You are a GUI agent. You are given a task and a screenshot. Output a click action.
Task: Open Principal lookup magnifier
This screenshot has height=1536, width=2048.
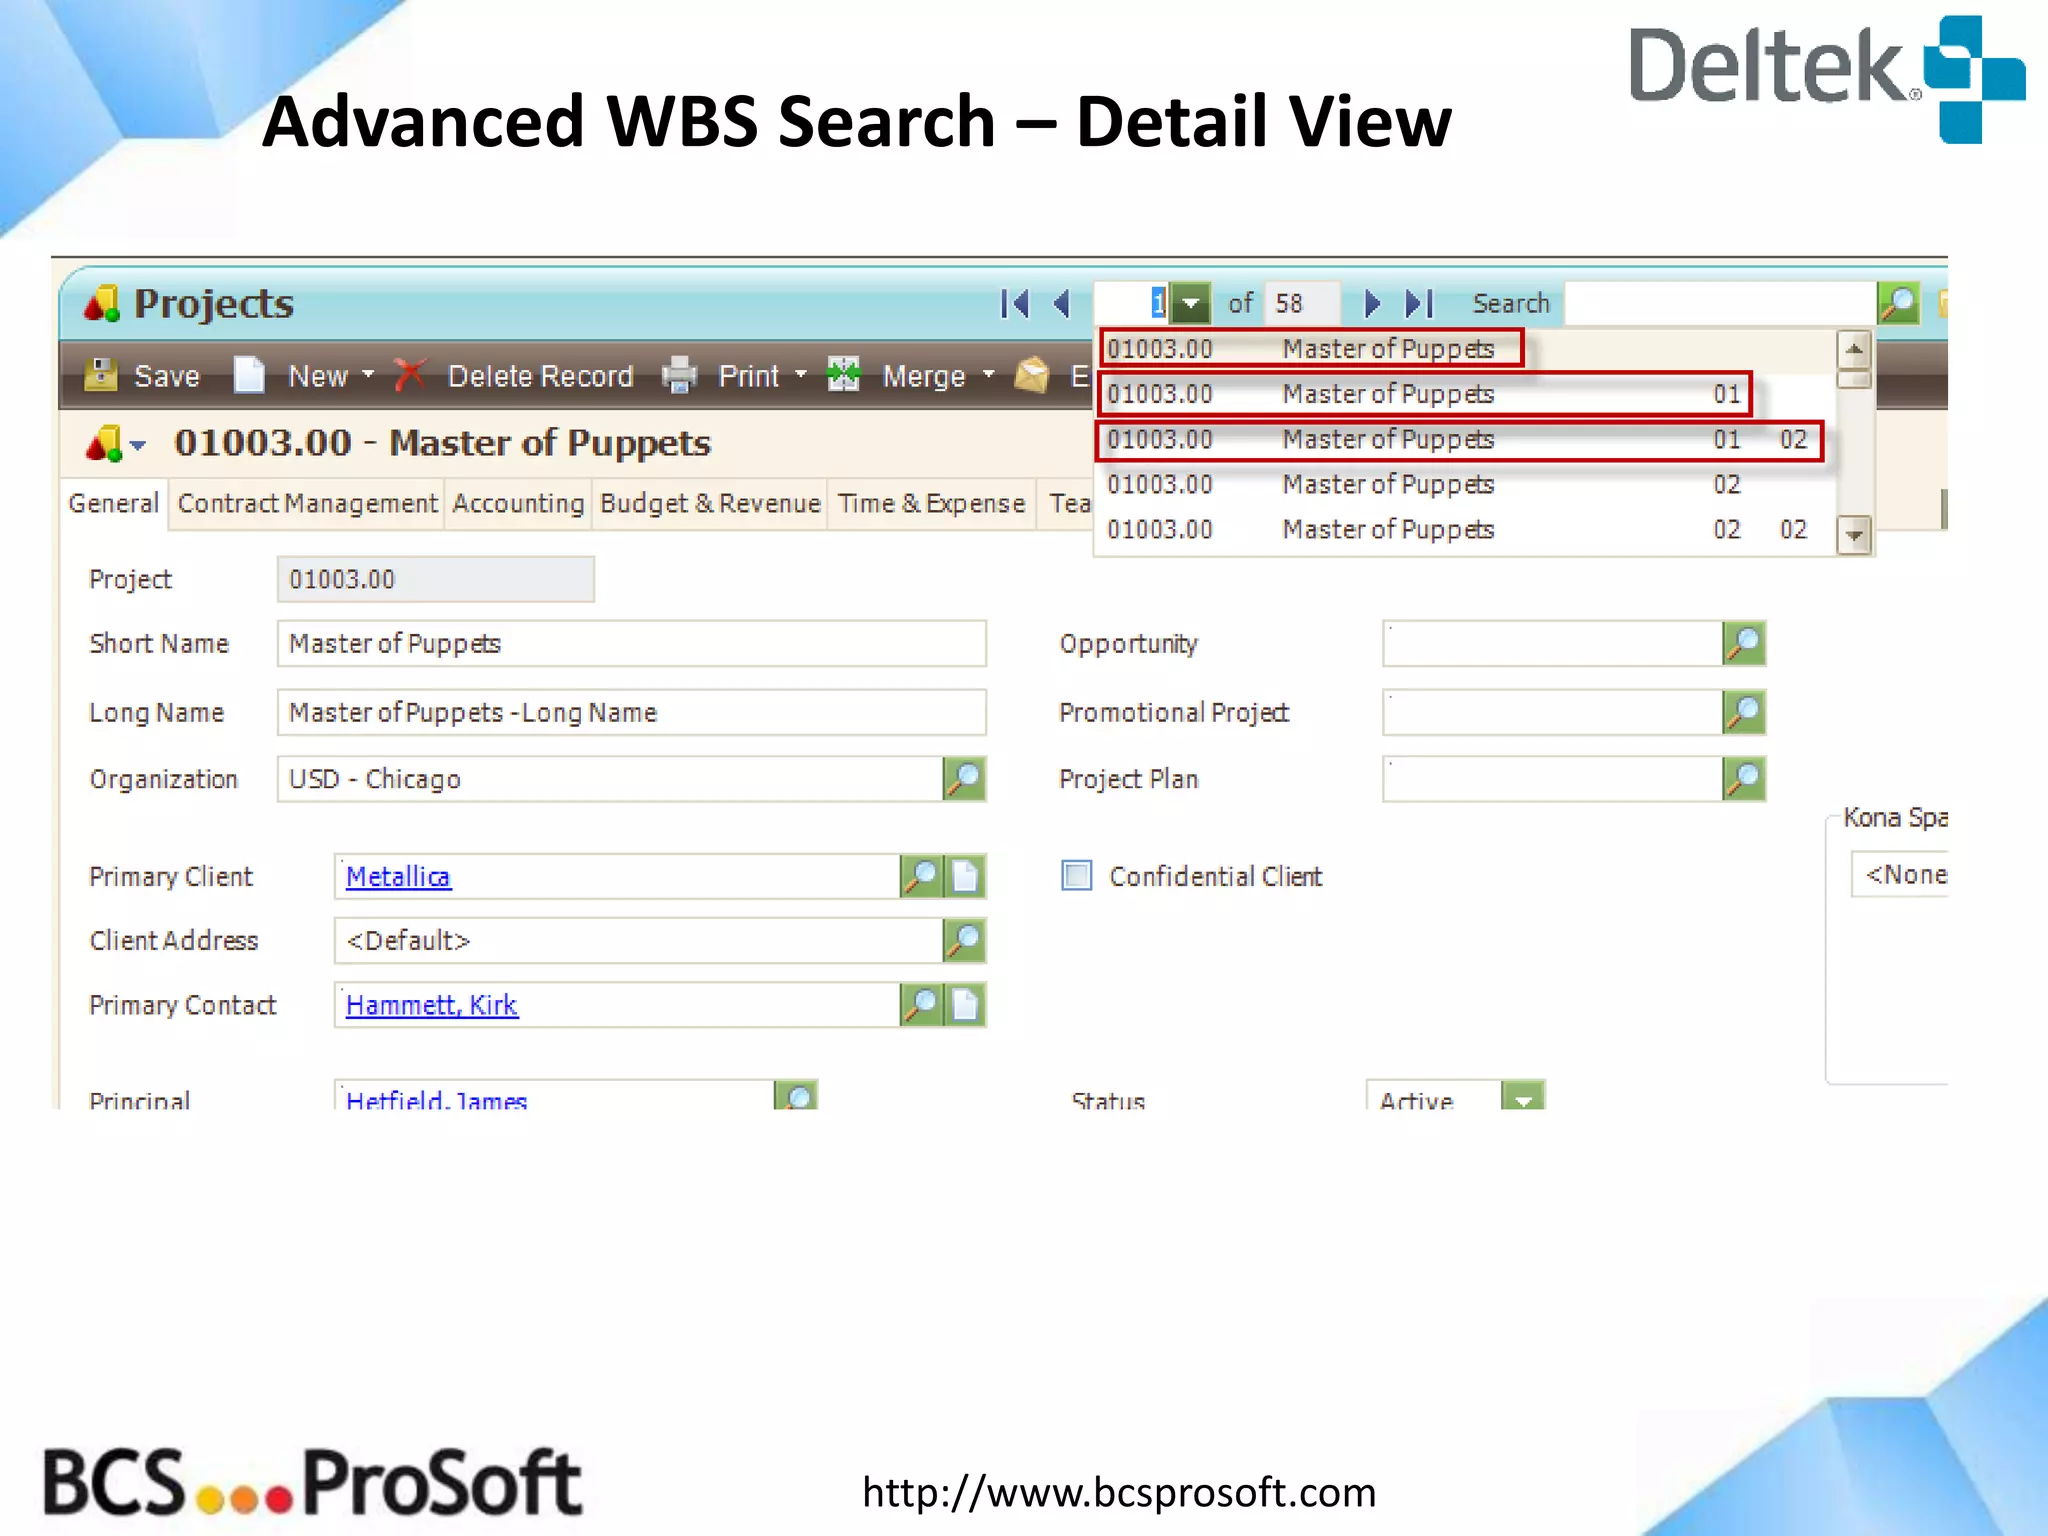(x=796, y=1095)
